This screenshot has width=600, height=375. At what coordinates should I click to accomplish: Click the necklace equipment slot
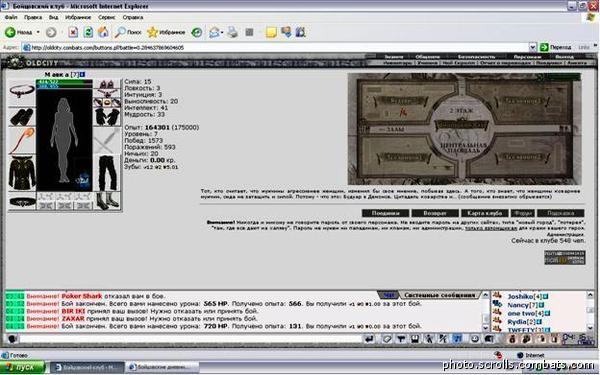click(22, 91)
